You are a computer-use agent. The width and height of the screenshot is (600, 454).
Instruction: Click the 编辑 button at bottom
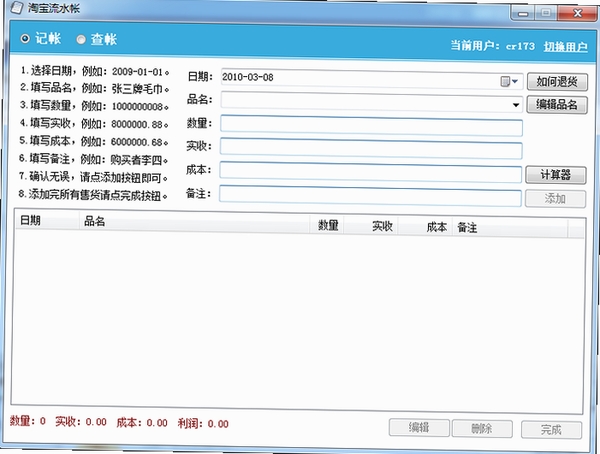tap(419, 427)
